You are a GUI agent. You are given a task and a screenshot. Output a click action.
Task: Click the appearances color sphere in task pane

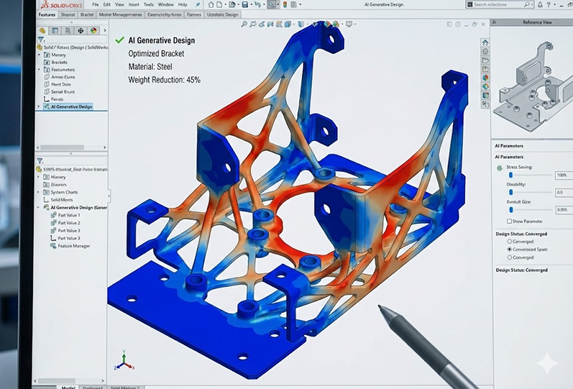tap(485, 78)
